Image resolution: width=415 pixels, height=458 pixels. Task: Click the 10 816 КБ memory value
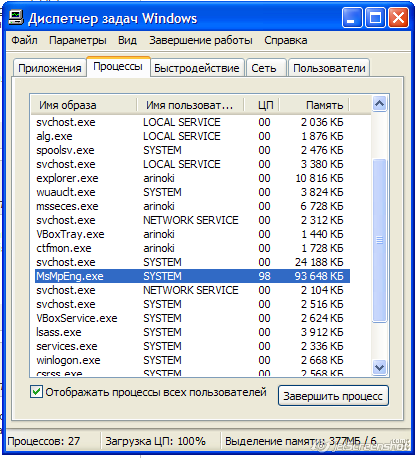click(x=319, y=178)
